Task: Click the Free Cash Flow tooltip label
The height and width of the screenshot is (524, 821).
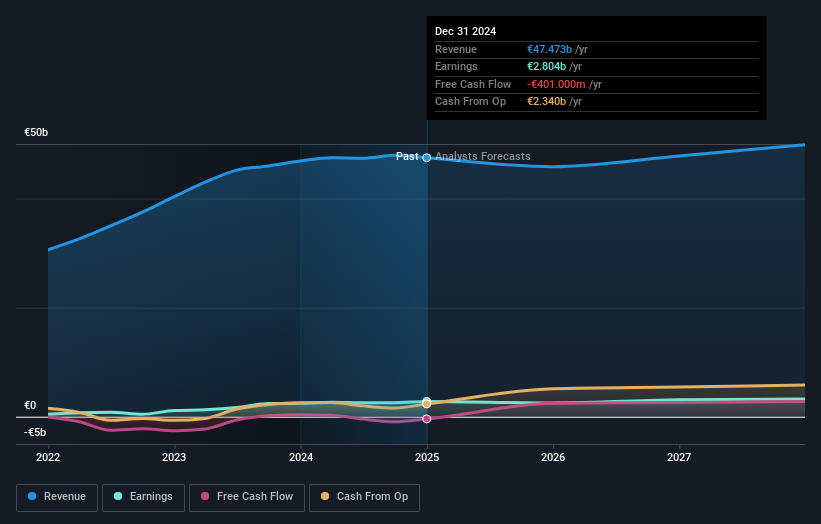Action: pos(473,84)
